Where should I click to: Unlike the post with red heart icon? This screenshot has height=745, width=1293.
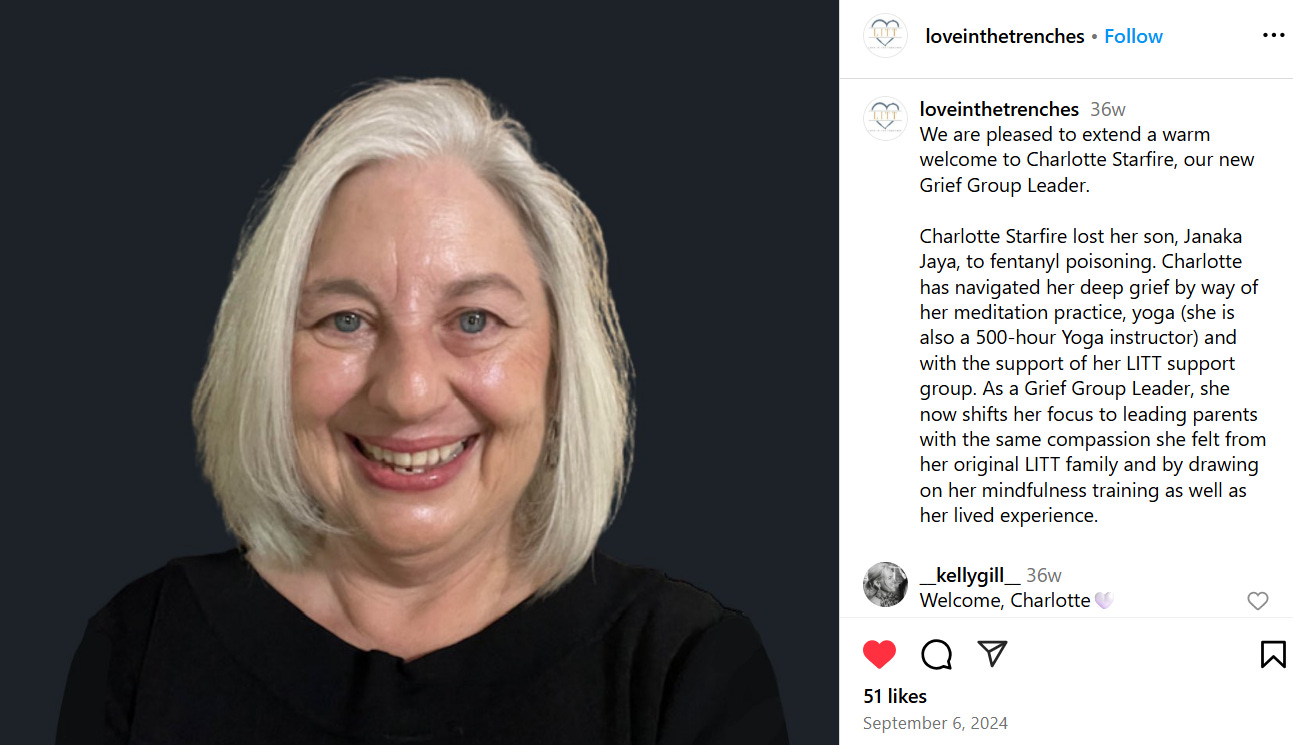[879, 654]
